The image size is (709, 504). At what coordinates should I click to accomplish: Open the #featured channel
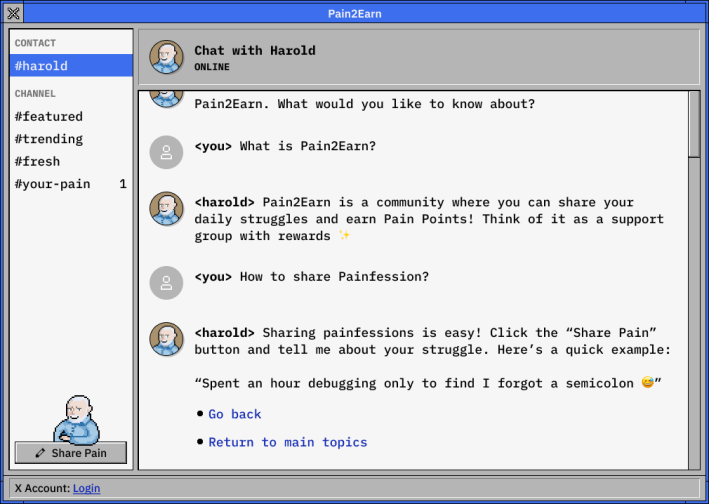(x=48, y=117)
